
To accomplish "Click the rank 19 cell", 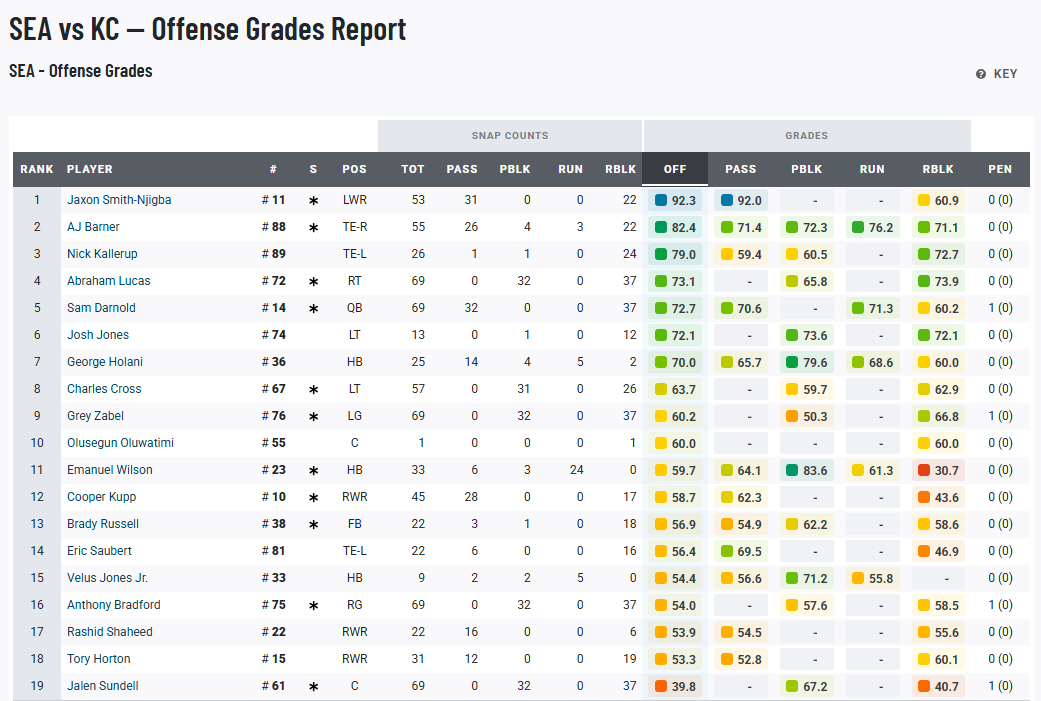I will tap(37, 686).
